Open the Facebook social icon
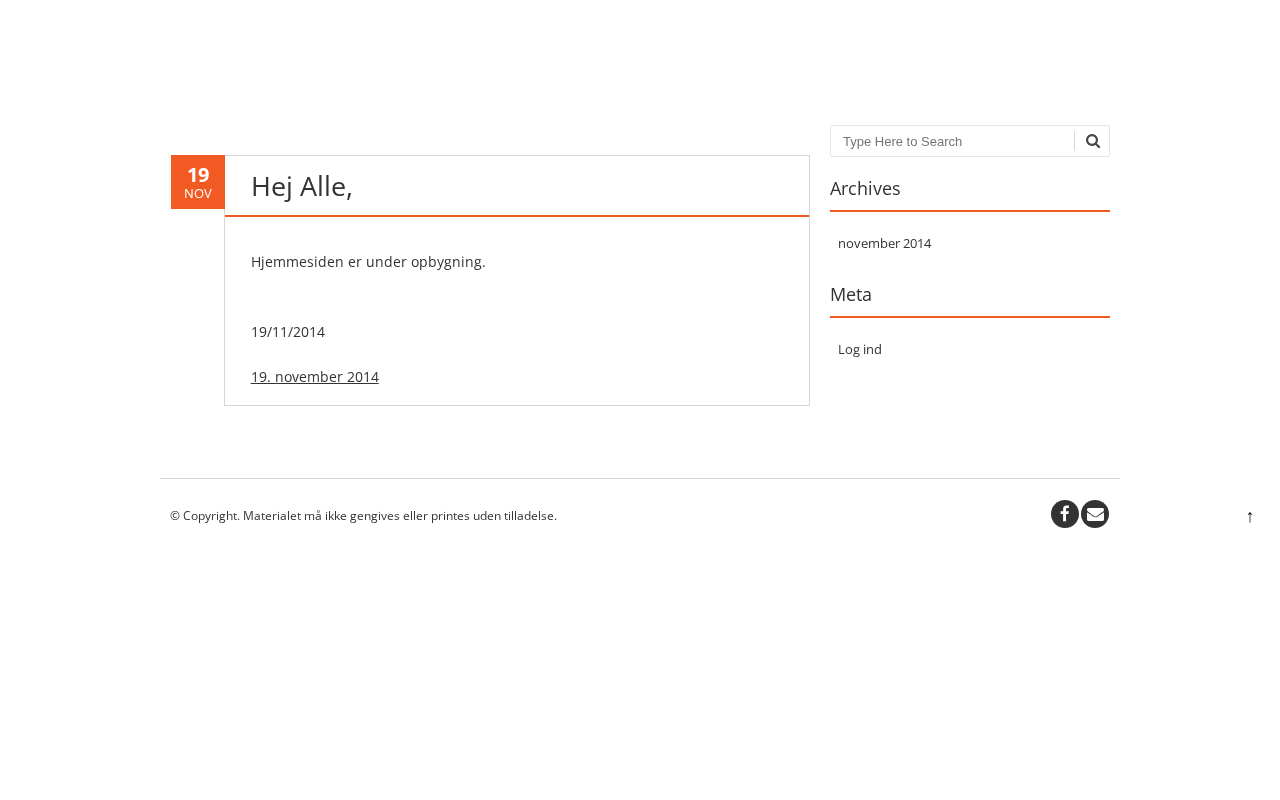 (1065, 514)
